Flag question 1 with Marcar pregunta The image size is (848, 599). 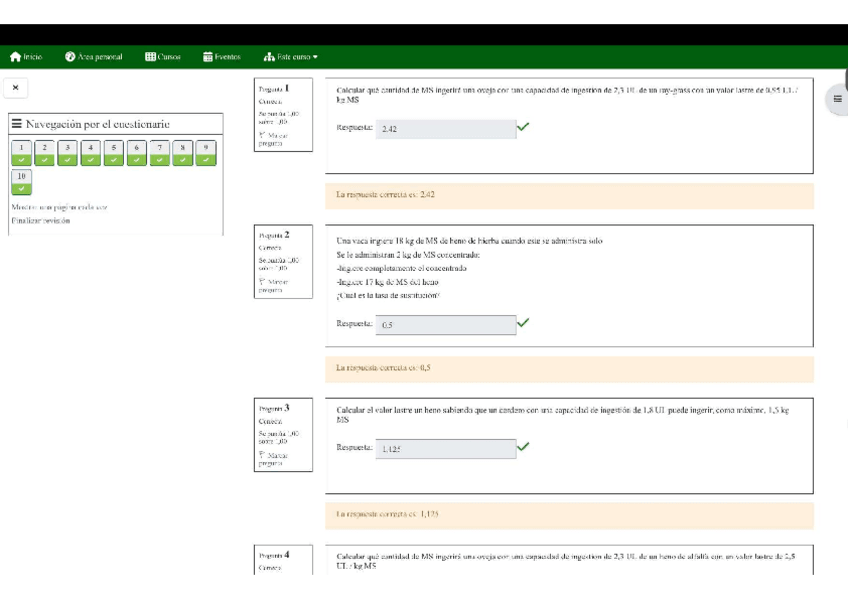point(273,139)
